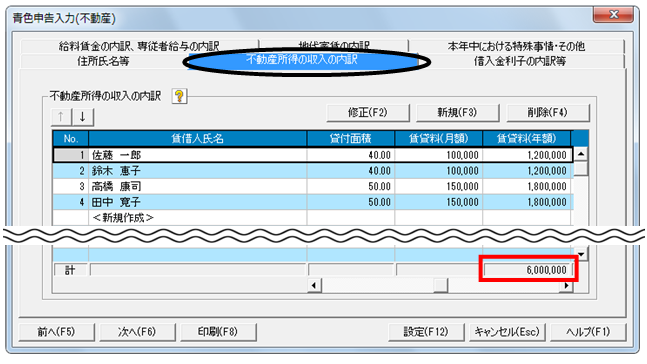Click the yellow question mark help icon
The height and width of the screenshot is (364, 647).
click(179, 96)
